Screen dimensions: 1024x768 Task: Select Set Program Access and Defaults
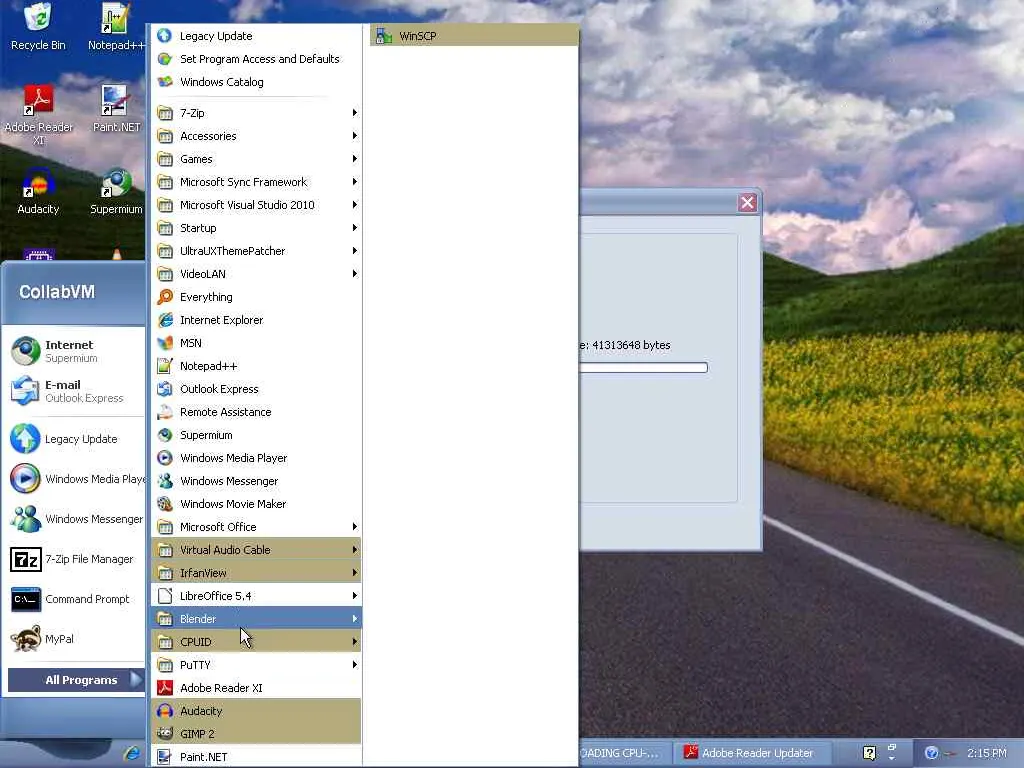(257, 59)
